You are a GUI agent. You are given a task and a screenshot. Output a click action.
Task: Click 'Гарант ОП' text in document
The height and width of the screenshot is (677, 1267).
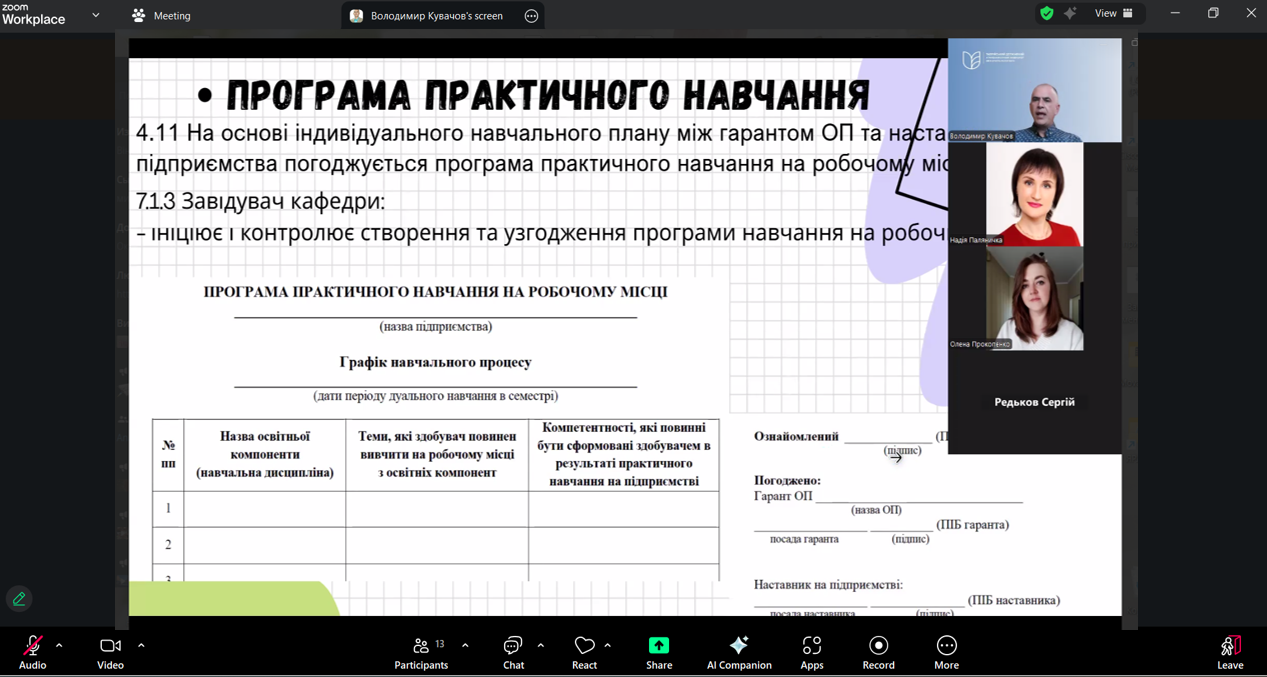coord(783,496)
